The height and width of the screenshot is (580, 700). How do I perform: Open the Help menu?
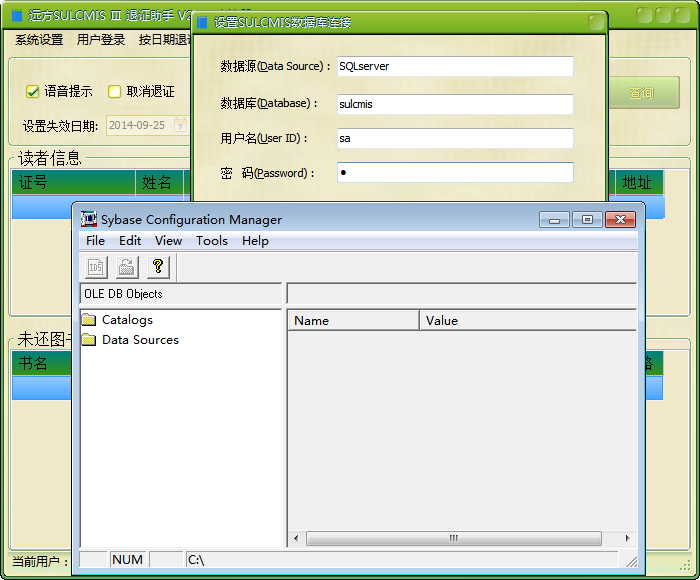tap(255, 241)
